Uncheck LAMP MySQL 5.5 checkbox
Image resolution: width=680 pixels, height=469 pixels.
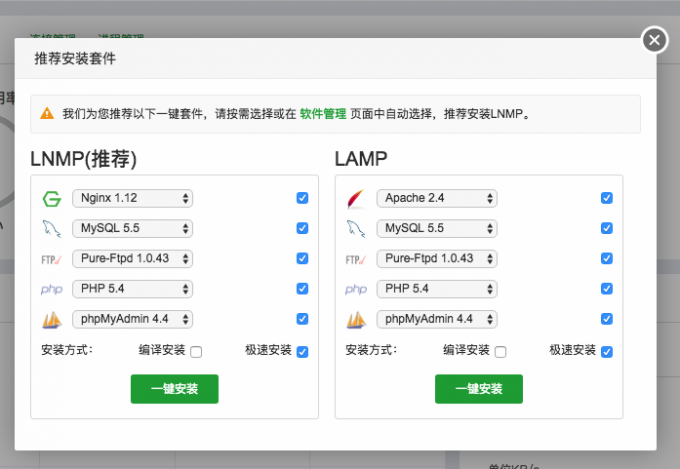(x=607, y=228)
